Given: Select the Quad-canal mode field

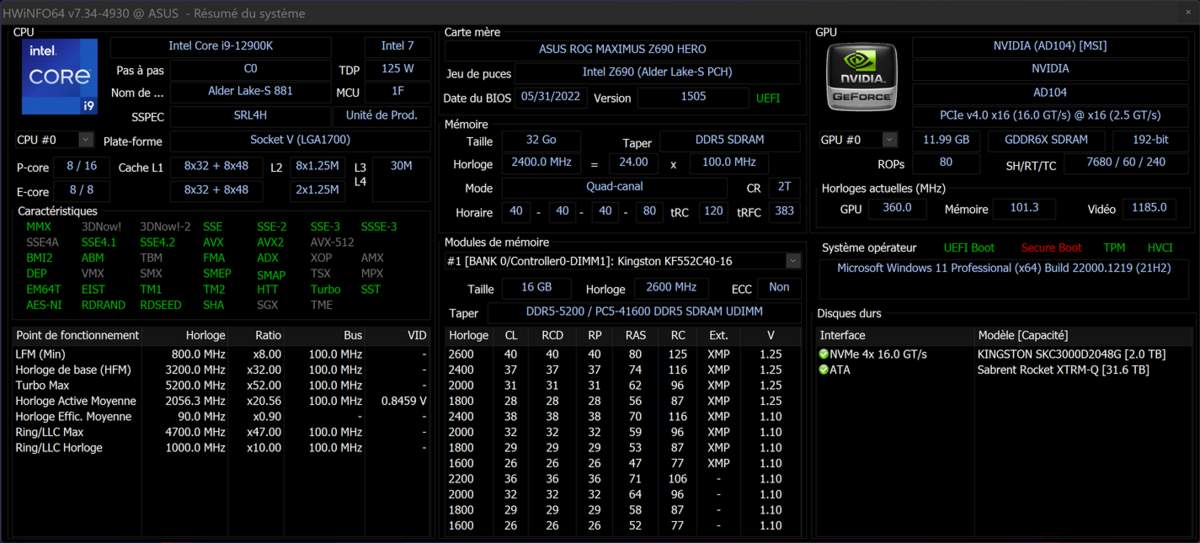Looking at the screenshot, I should (x=614, y=187).
